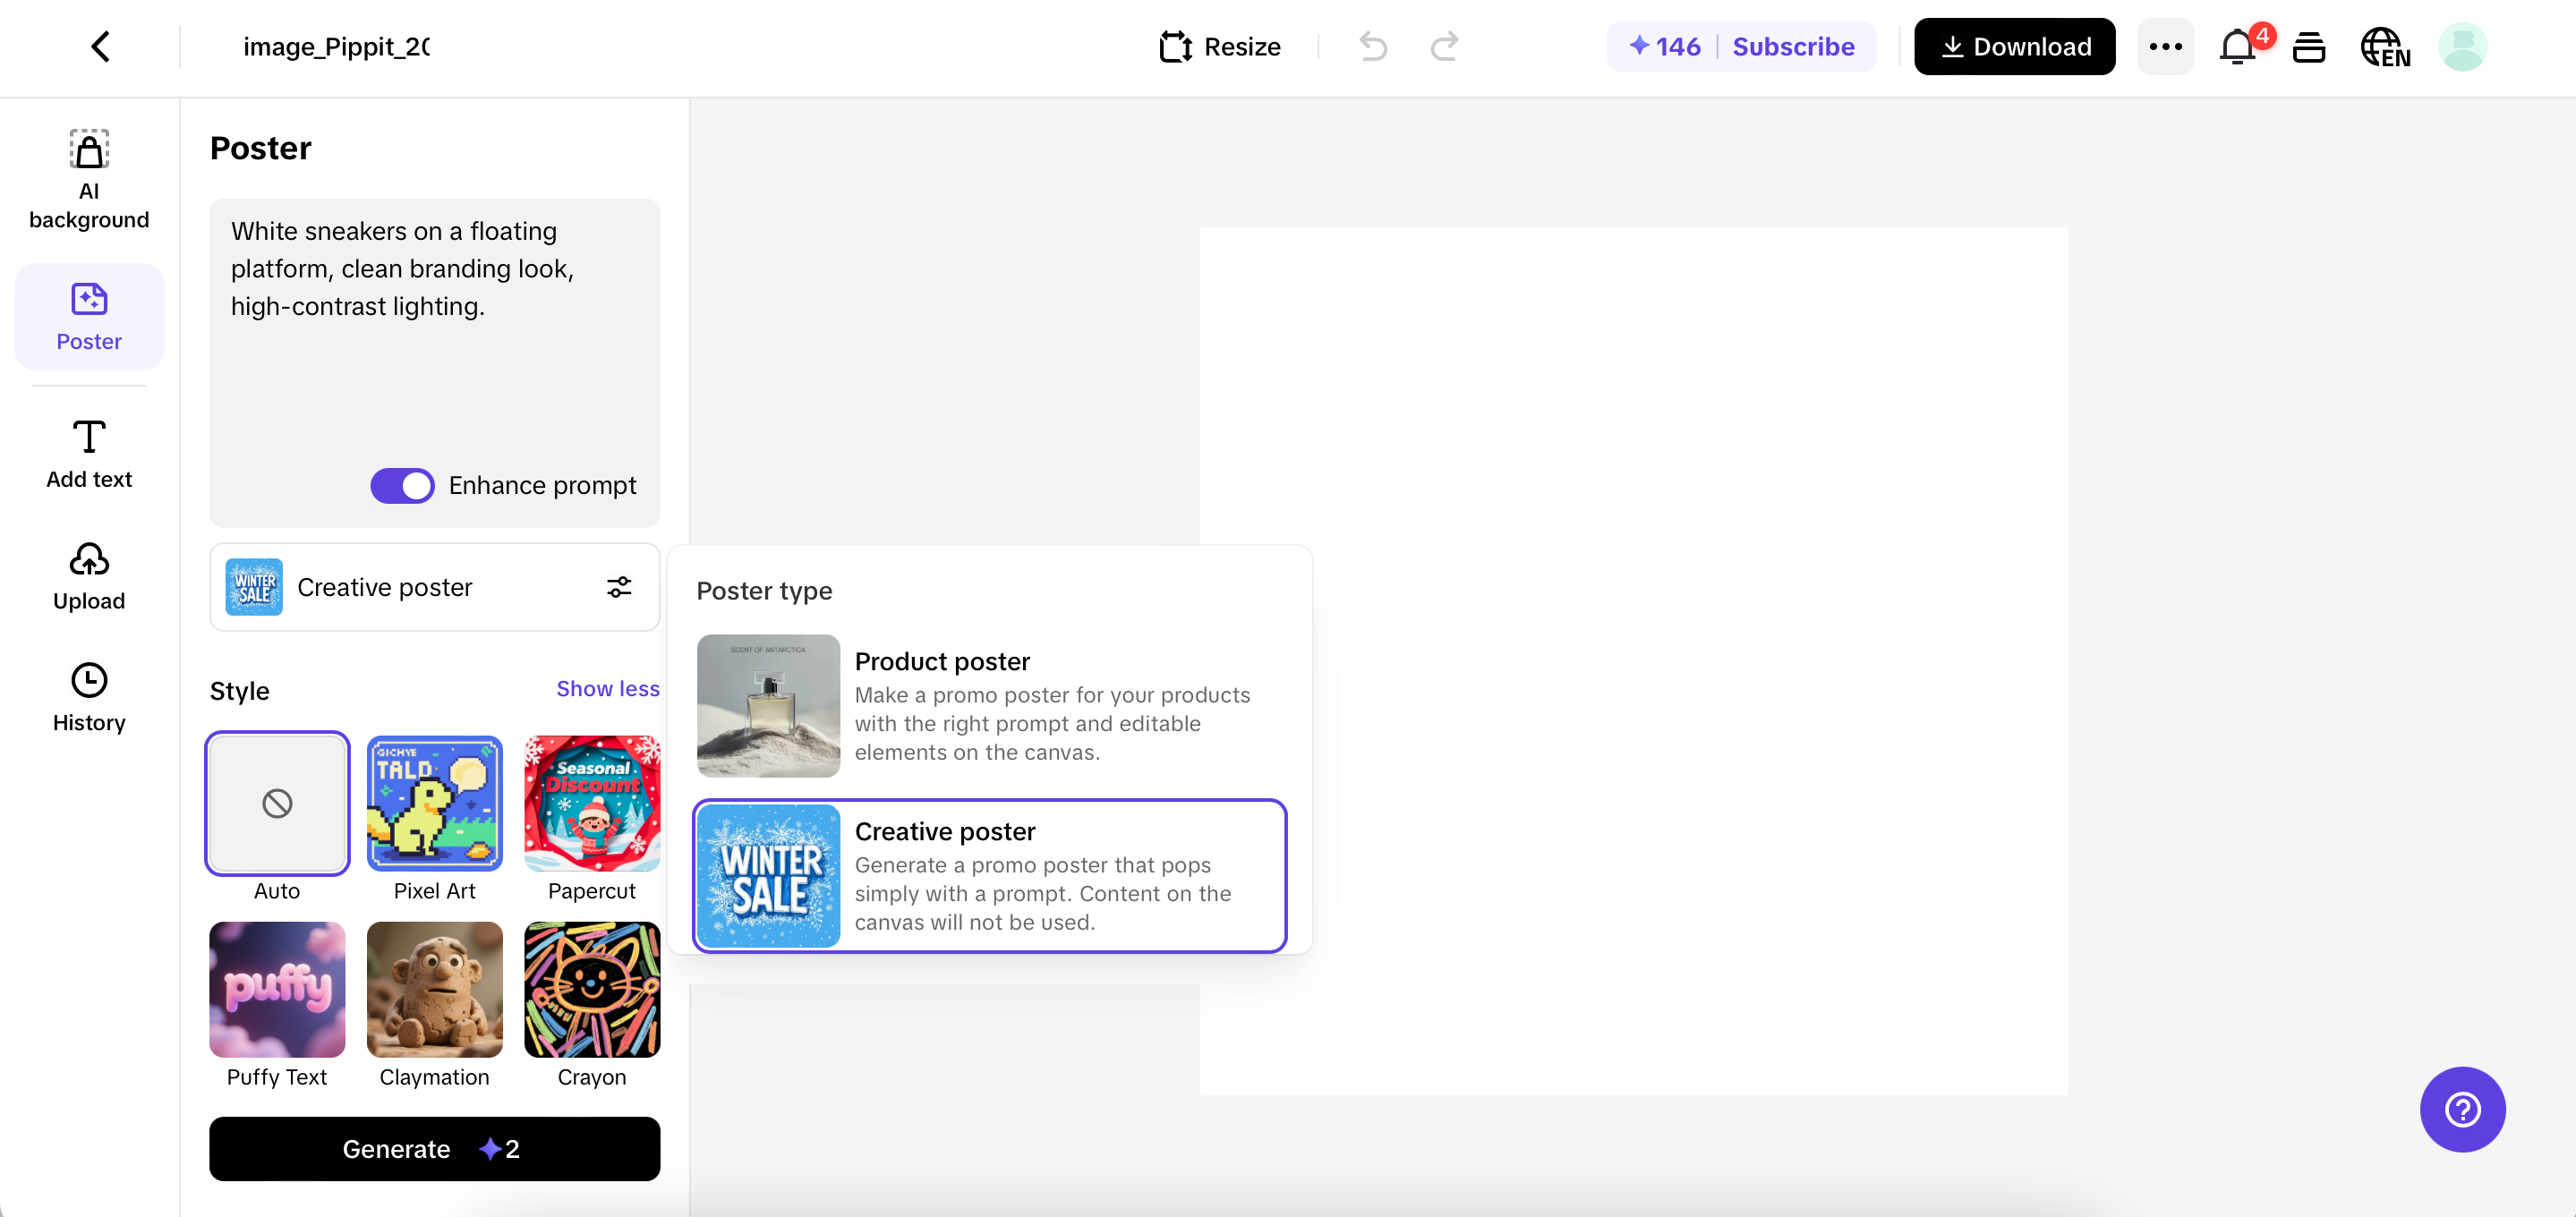
Task: Click the image_Pippit file name field
Action: (336, 46)
